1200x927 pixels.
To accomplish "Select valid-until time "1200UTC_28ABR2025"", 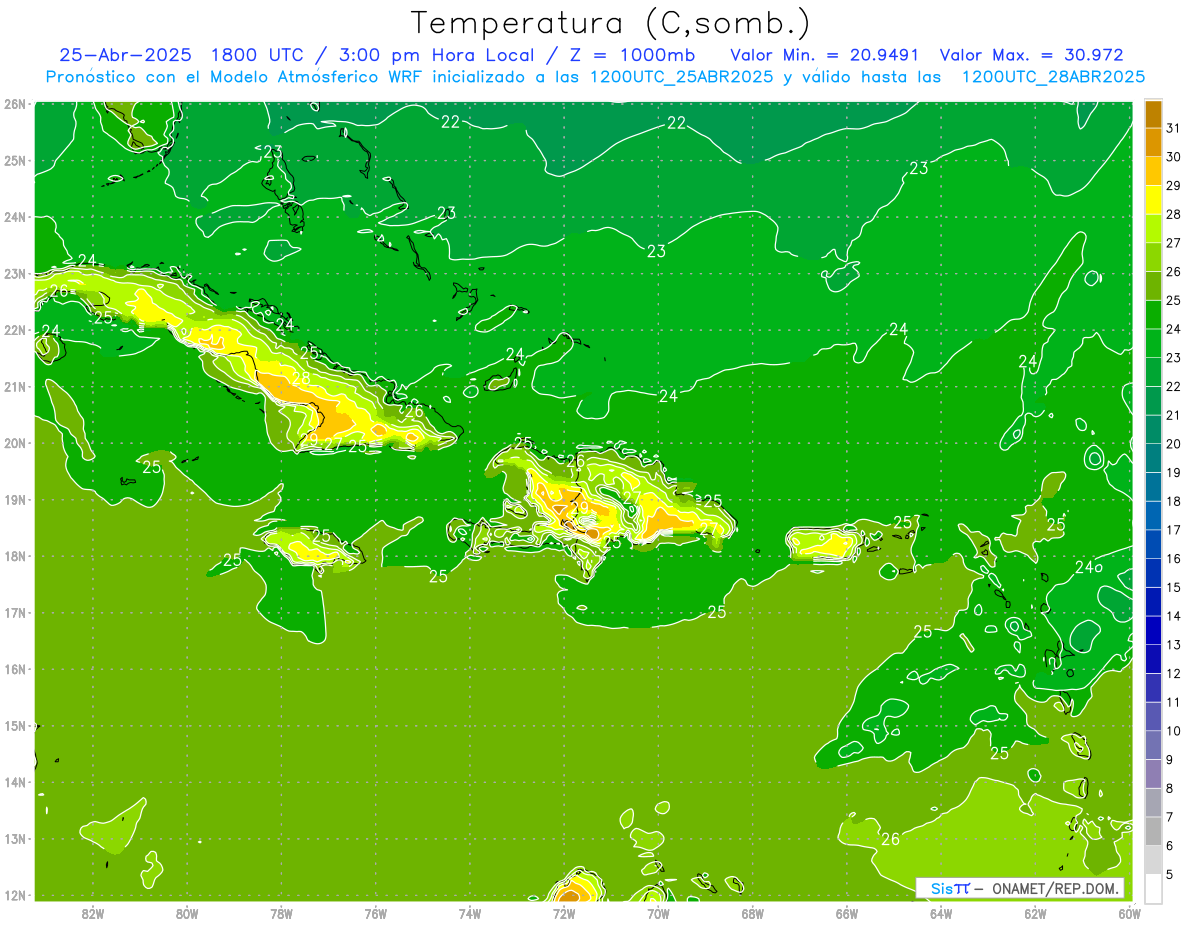I will click(x=1053, y=77).
